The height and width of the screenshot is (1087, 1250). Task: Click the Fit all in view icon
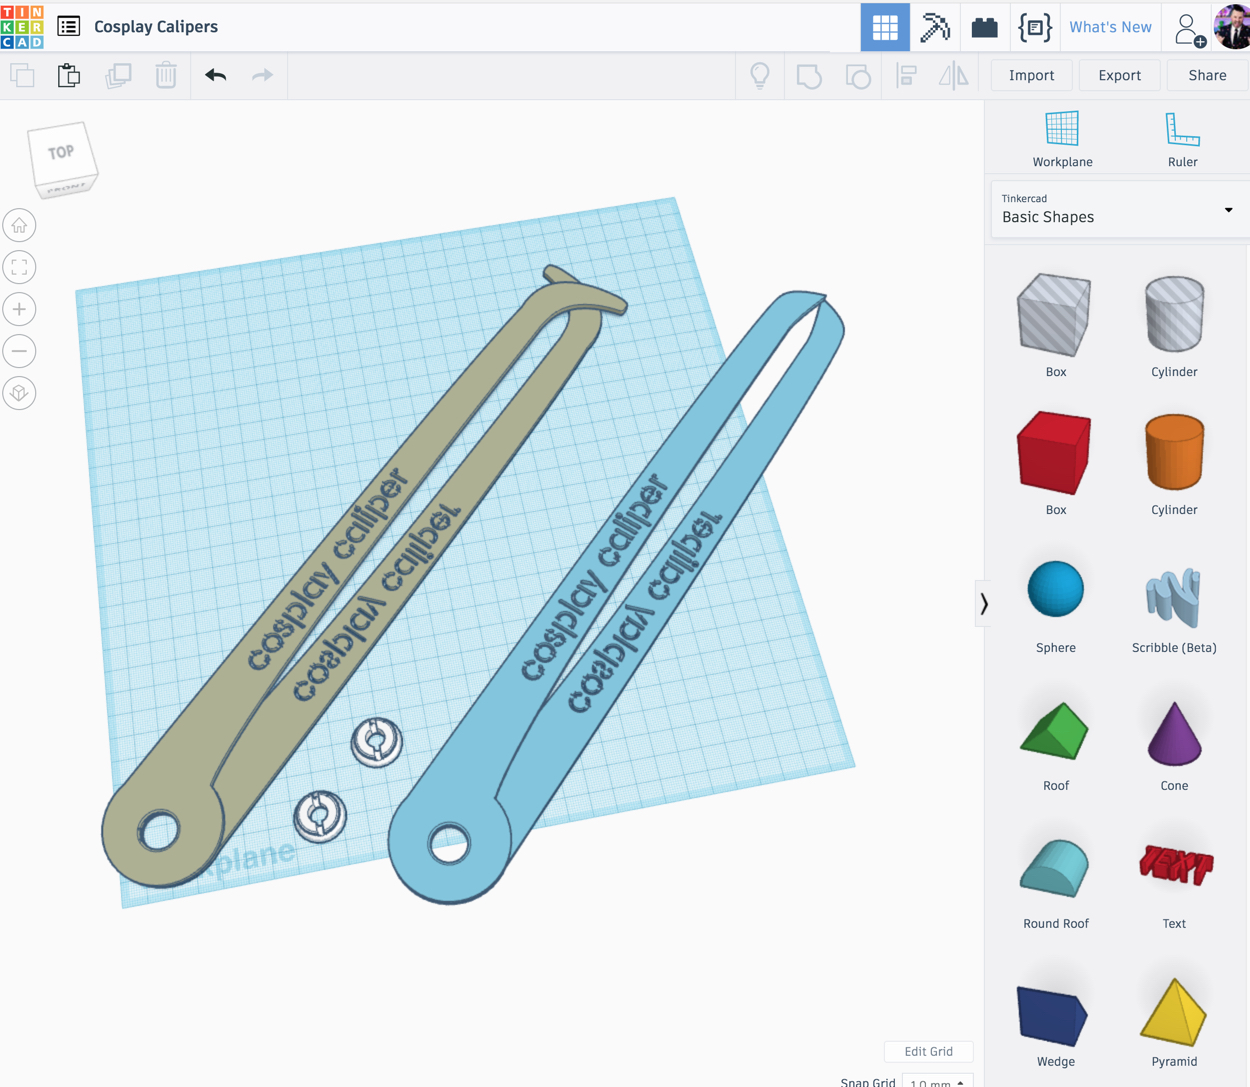pyautogui.click(x=19, y=267)
